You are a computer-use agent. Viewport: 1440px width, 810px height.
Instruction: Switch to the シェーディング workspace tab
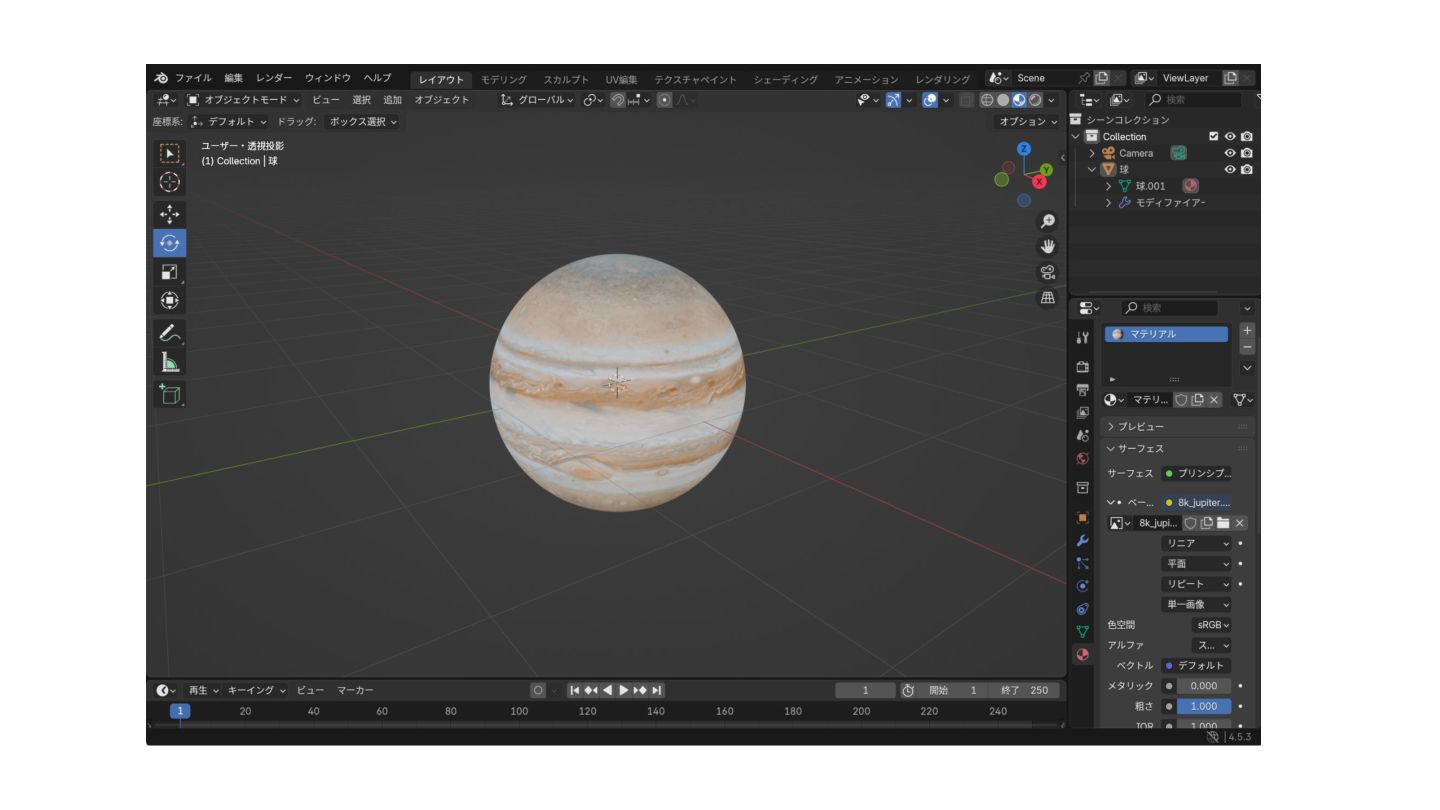(785, 80)
